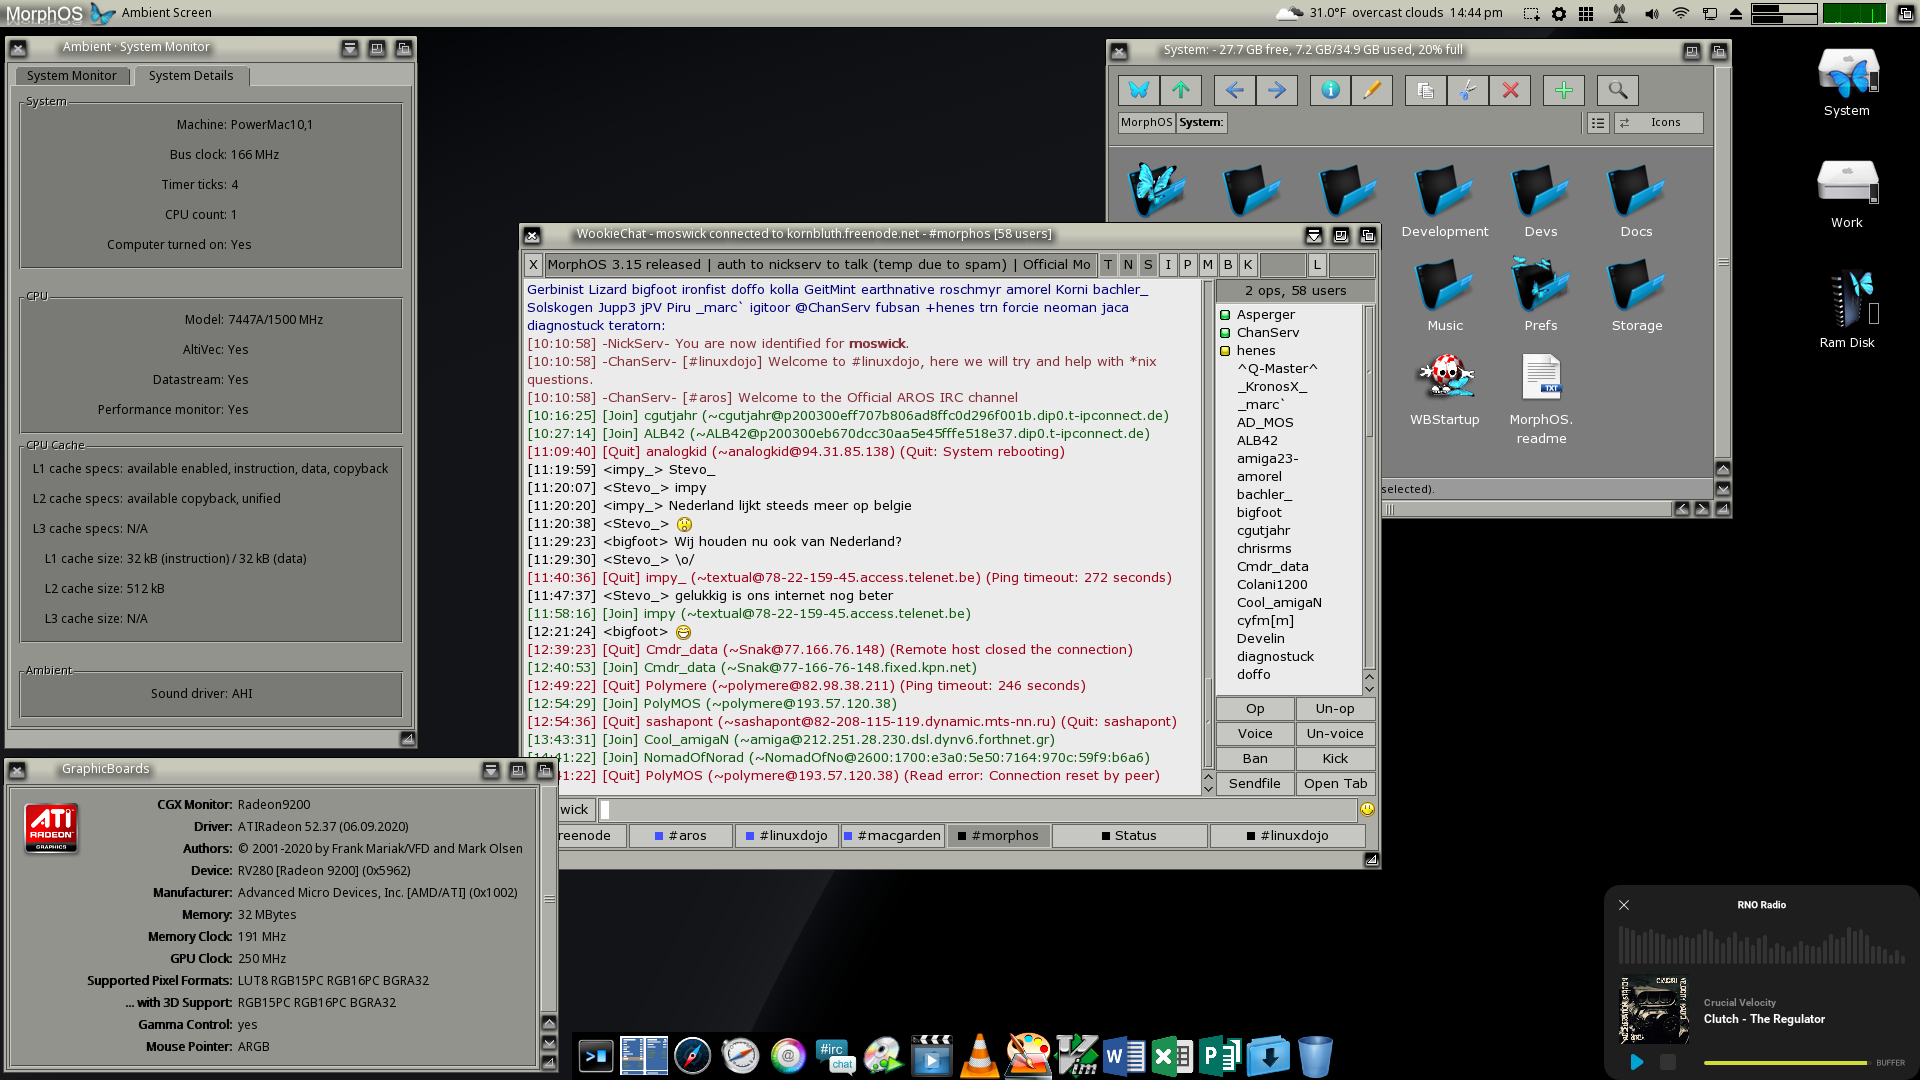Toggle channel mode M button
The width and height of the screenshot is (1920, 1080).
[1208, 265]
